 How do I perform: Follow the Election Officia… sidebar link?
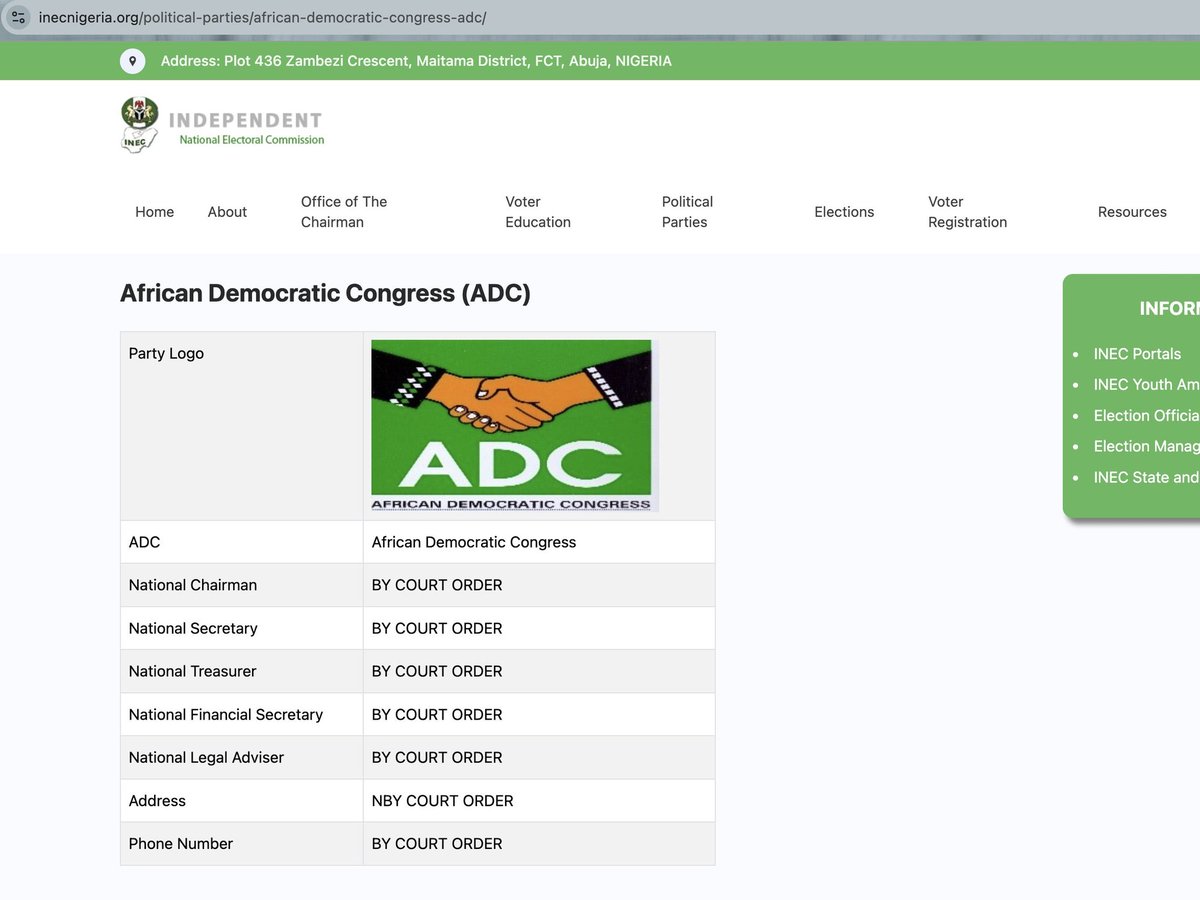tap(1146, 416)
